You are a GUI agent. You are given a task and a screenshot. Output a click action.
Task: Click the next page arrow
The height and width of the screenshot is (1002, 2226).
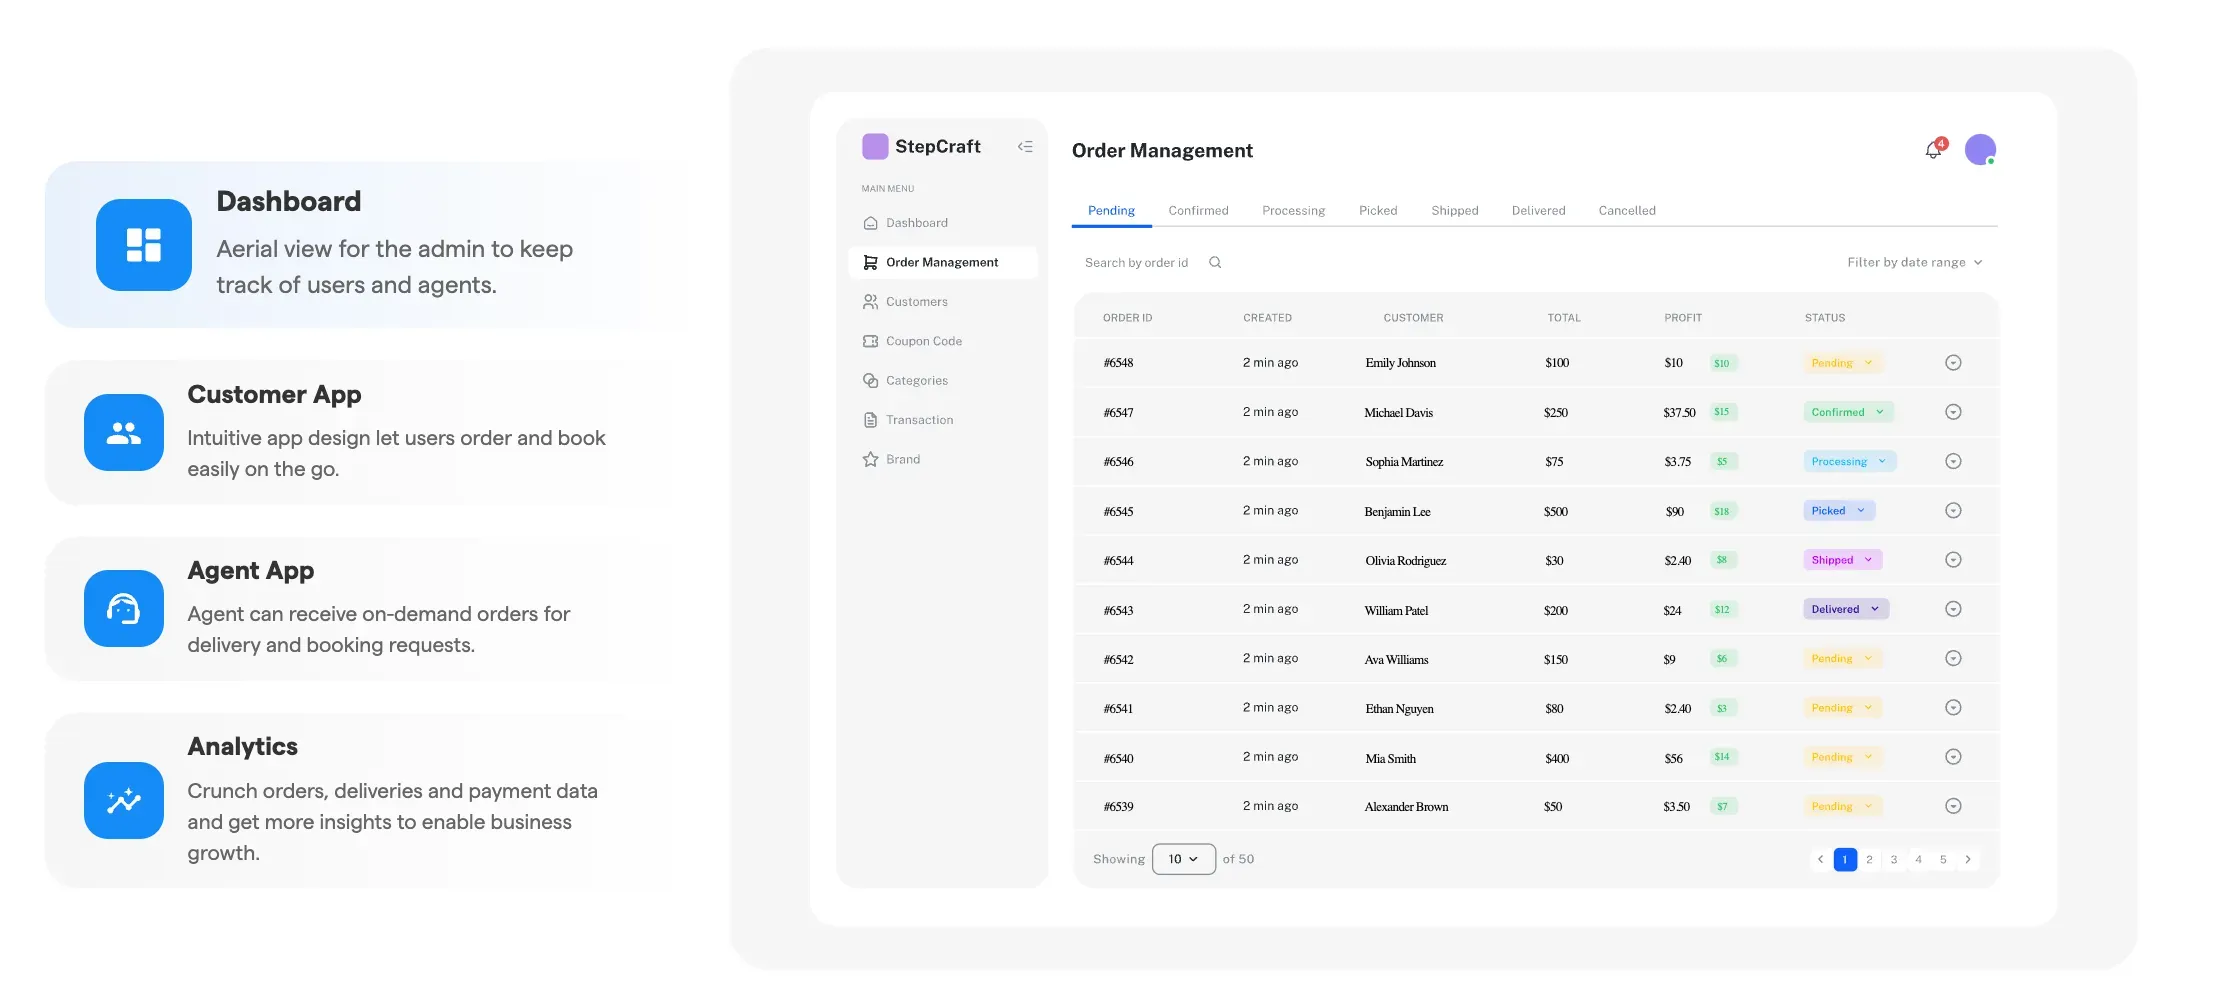(1968, 859)
